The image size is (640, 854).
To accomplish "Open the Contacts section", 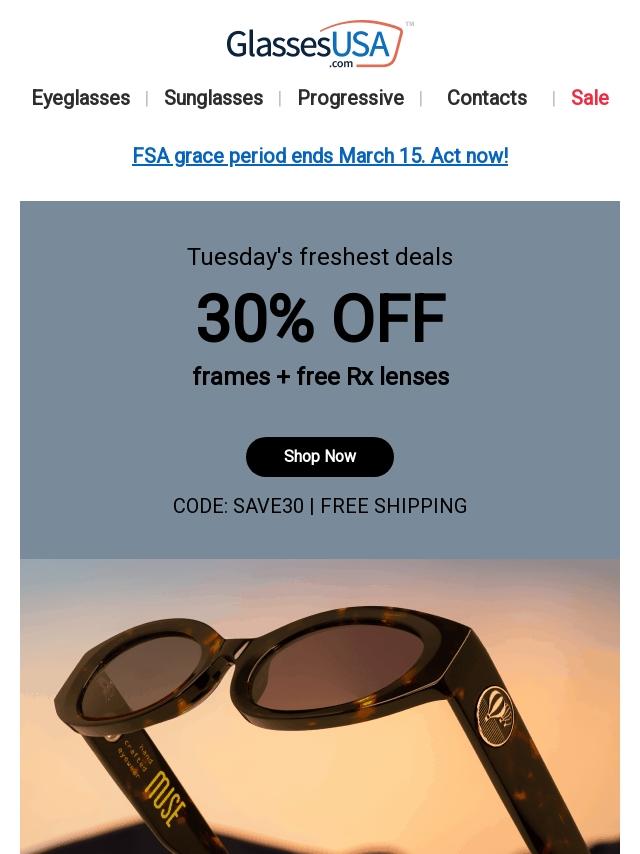I will click(486, 98).
